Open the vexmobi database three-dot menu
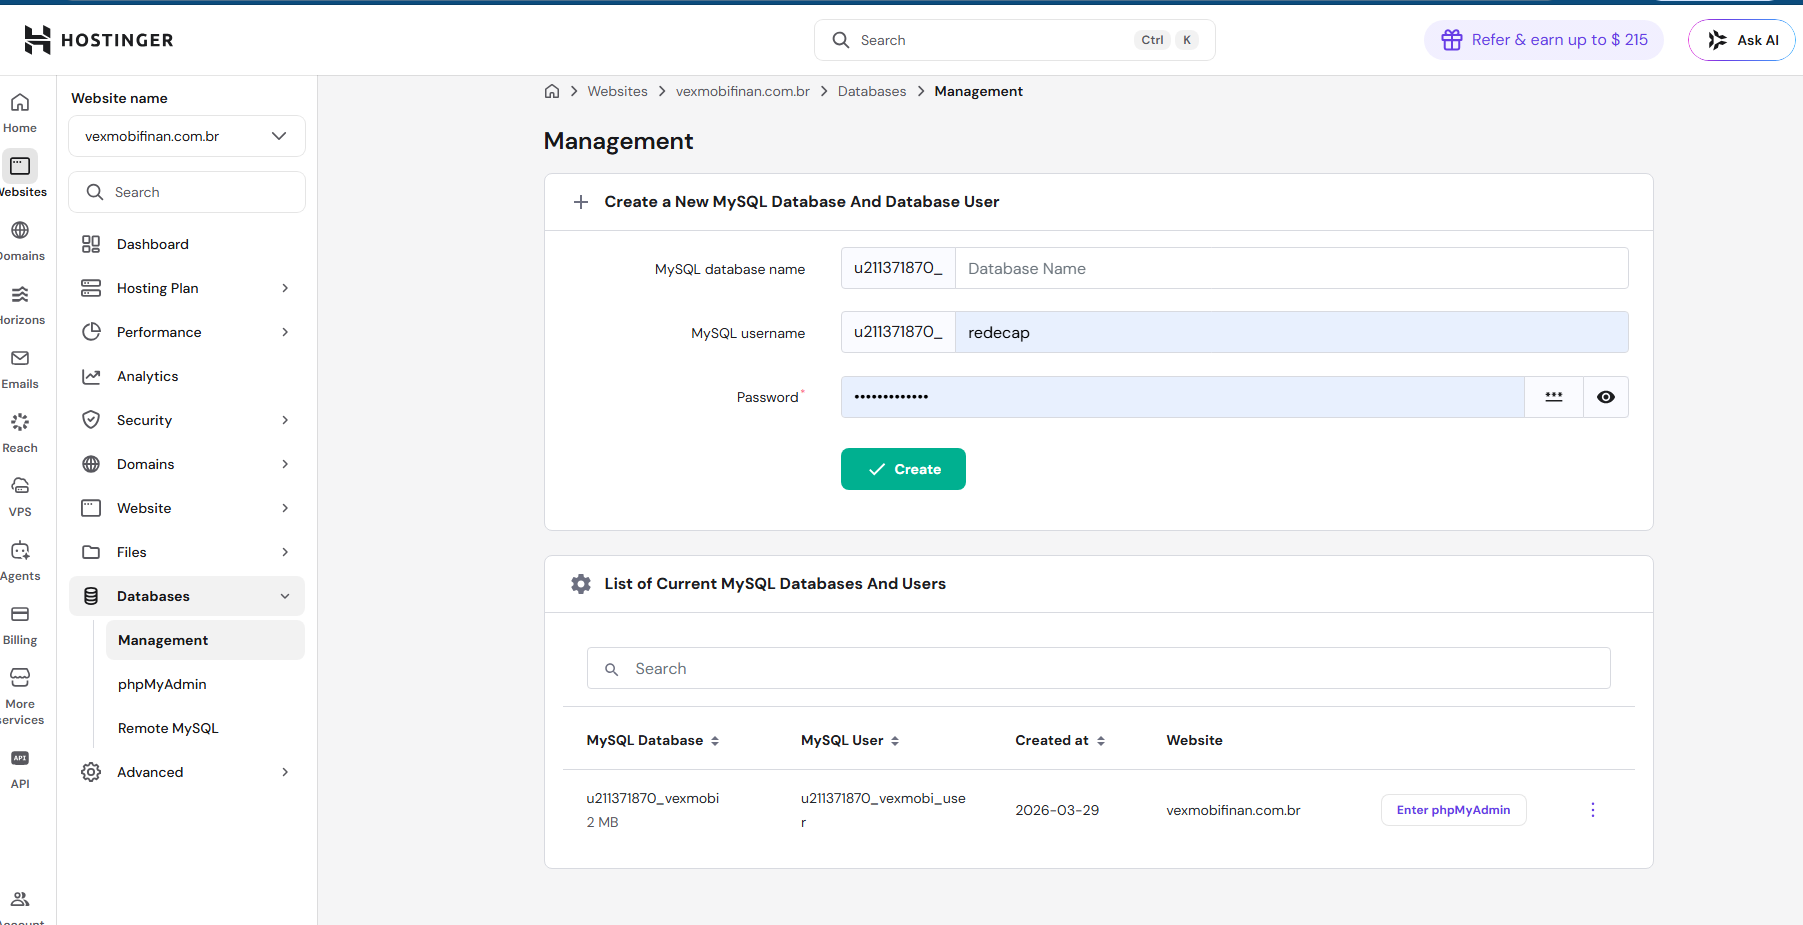This screenshot has height=925, width=1803. coord(1593,810)
